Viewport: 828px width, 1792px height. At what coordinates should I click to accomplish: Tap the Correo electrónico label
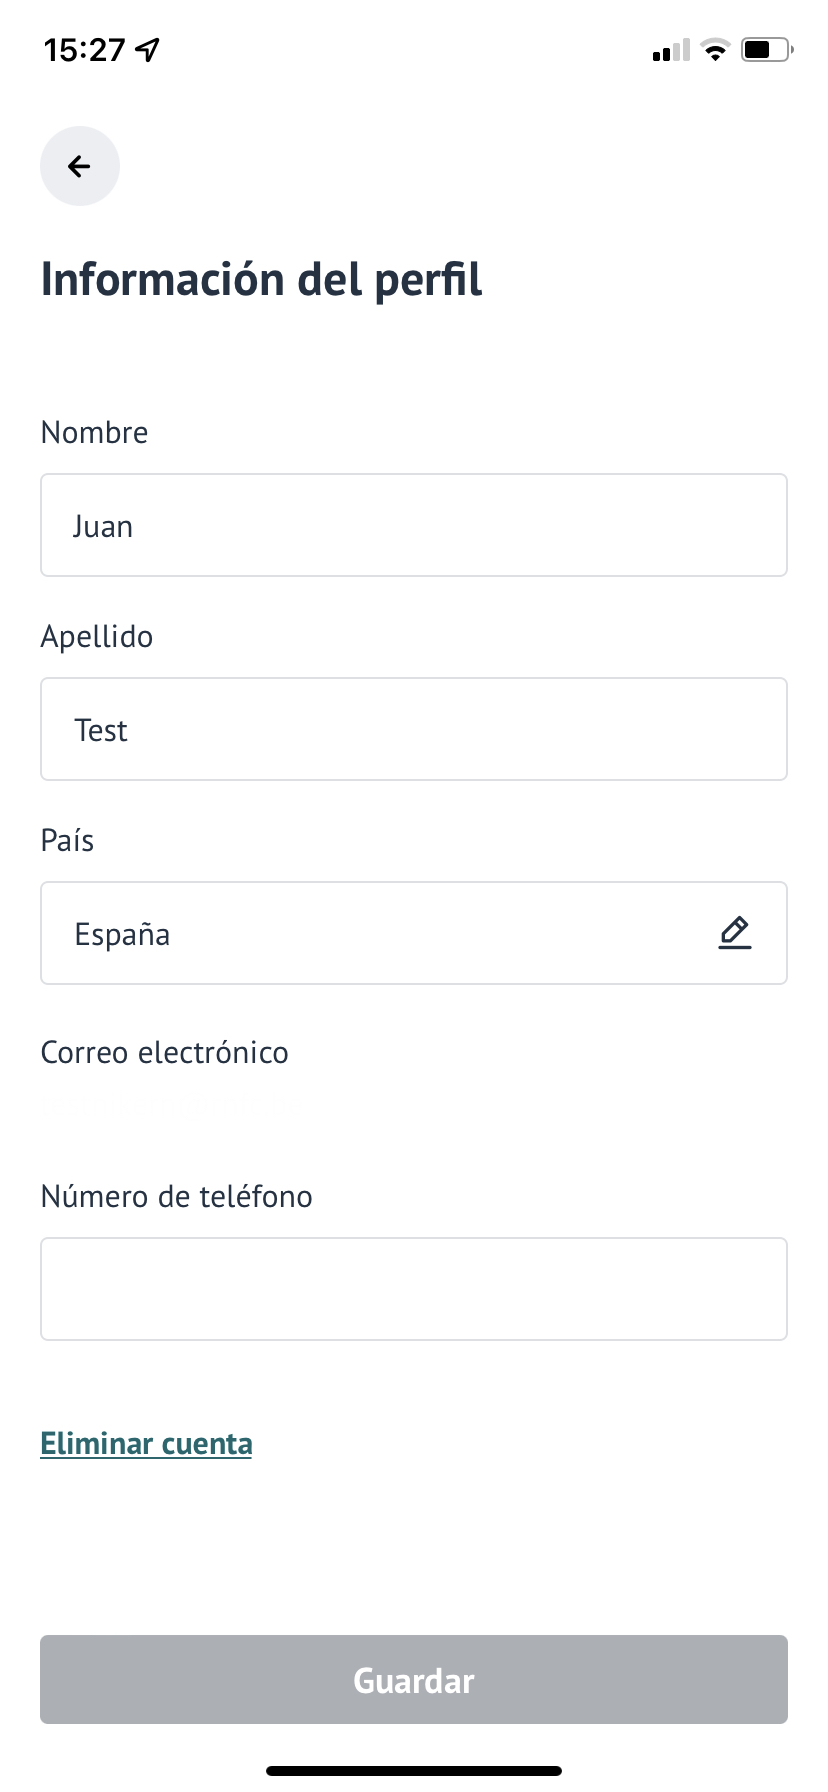[165, 1053]
